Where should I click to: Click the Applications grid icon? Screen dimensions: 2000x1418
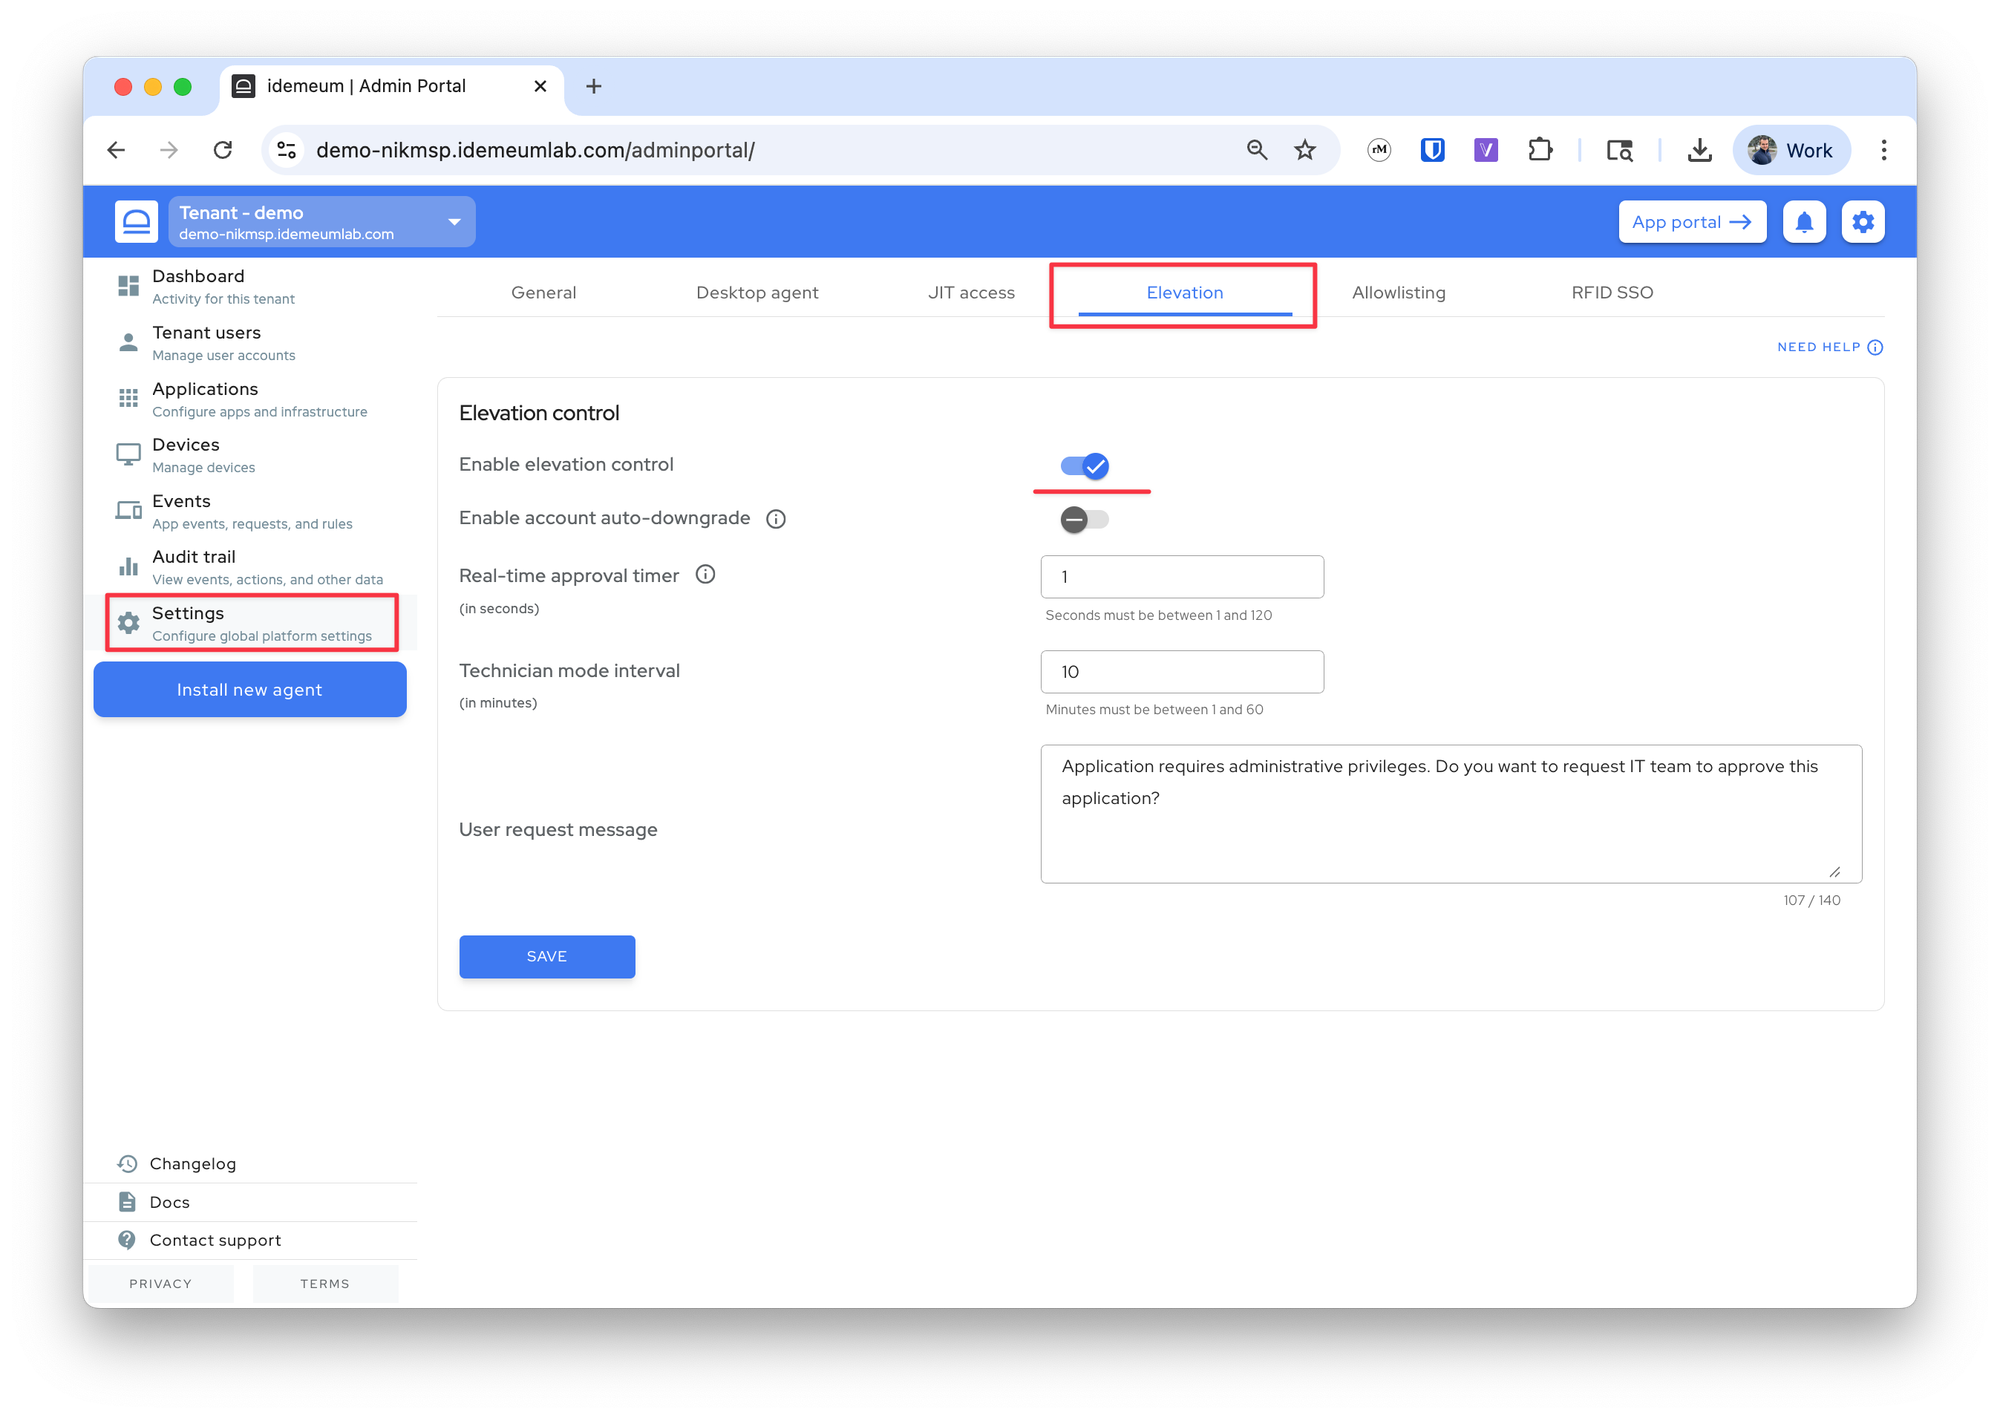(x=128, y=398)
